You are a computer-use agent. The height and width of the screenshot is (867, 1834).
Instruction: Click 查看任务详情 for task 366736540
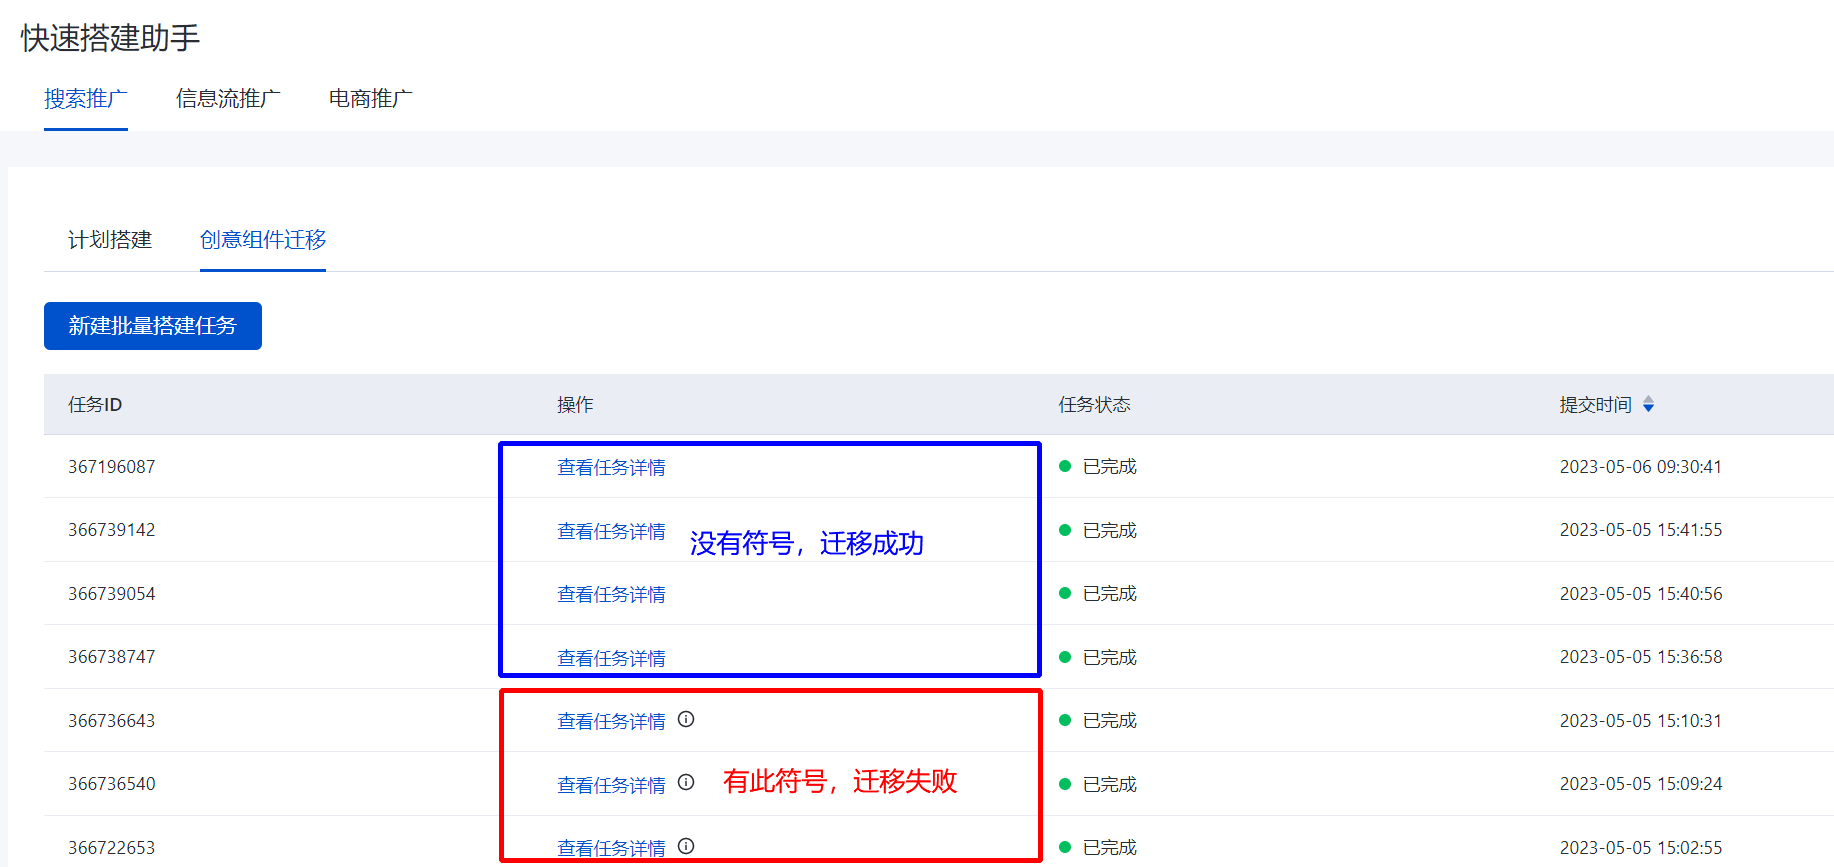click(x=611, y=785)
